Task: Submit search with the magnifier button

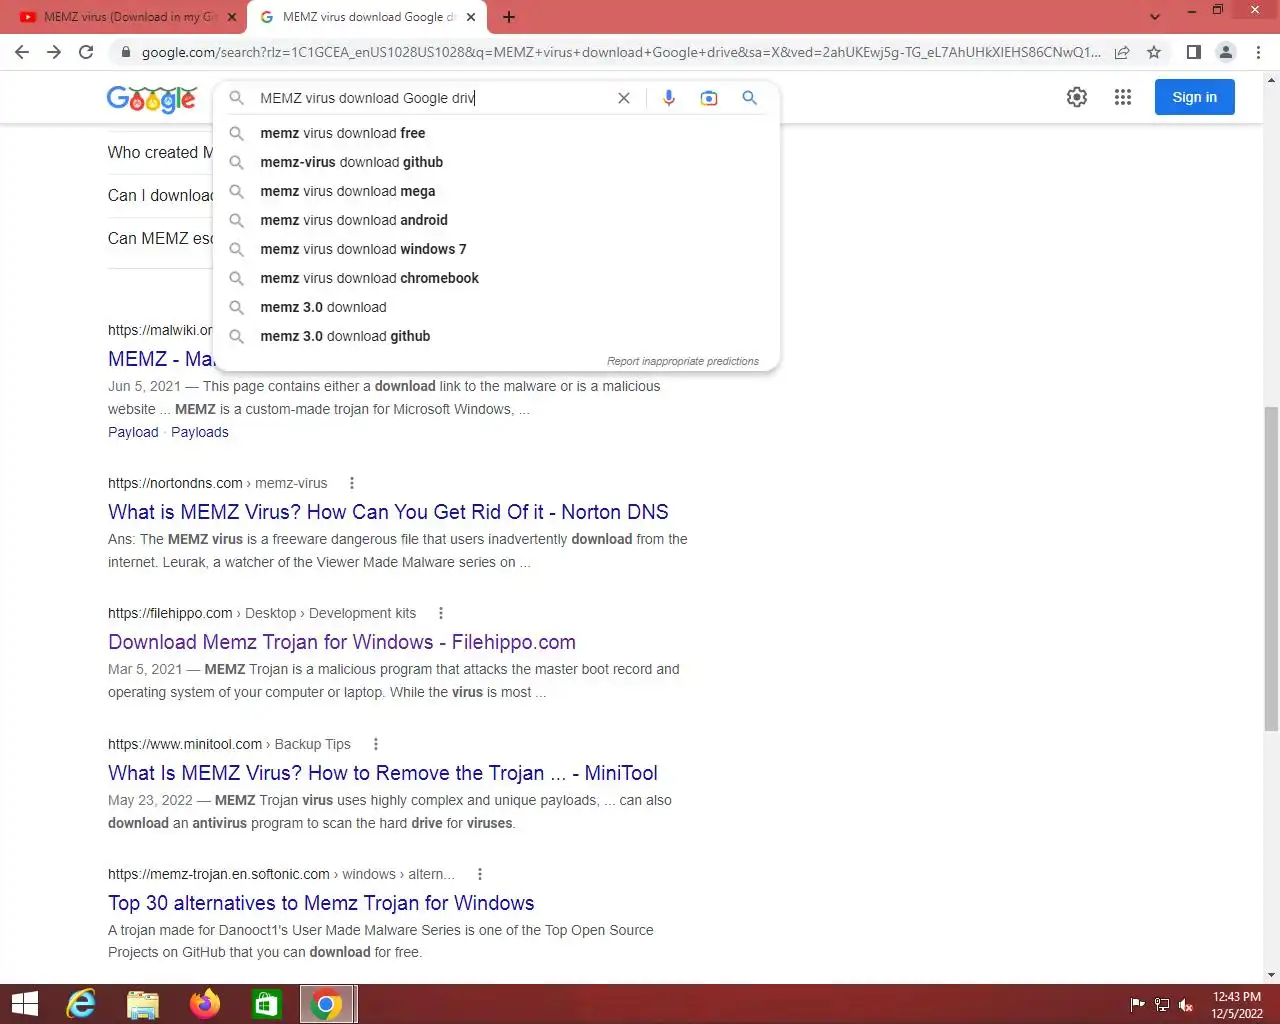Action: click(749, 98)
